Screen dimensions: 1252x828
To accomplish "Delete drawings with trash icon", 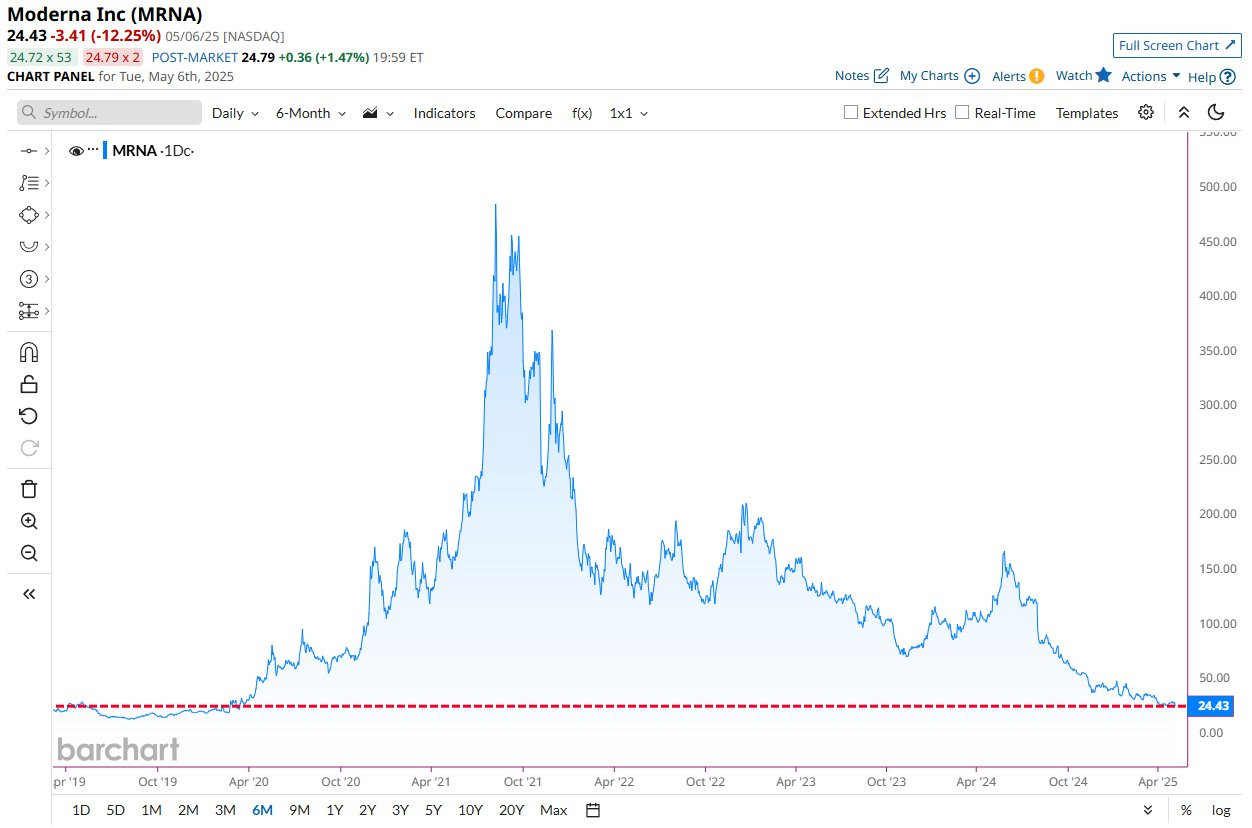I will 29,489.
